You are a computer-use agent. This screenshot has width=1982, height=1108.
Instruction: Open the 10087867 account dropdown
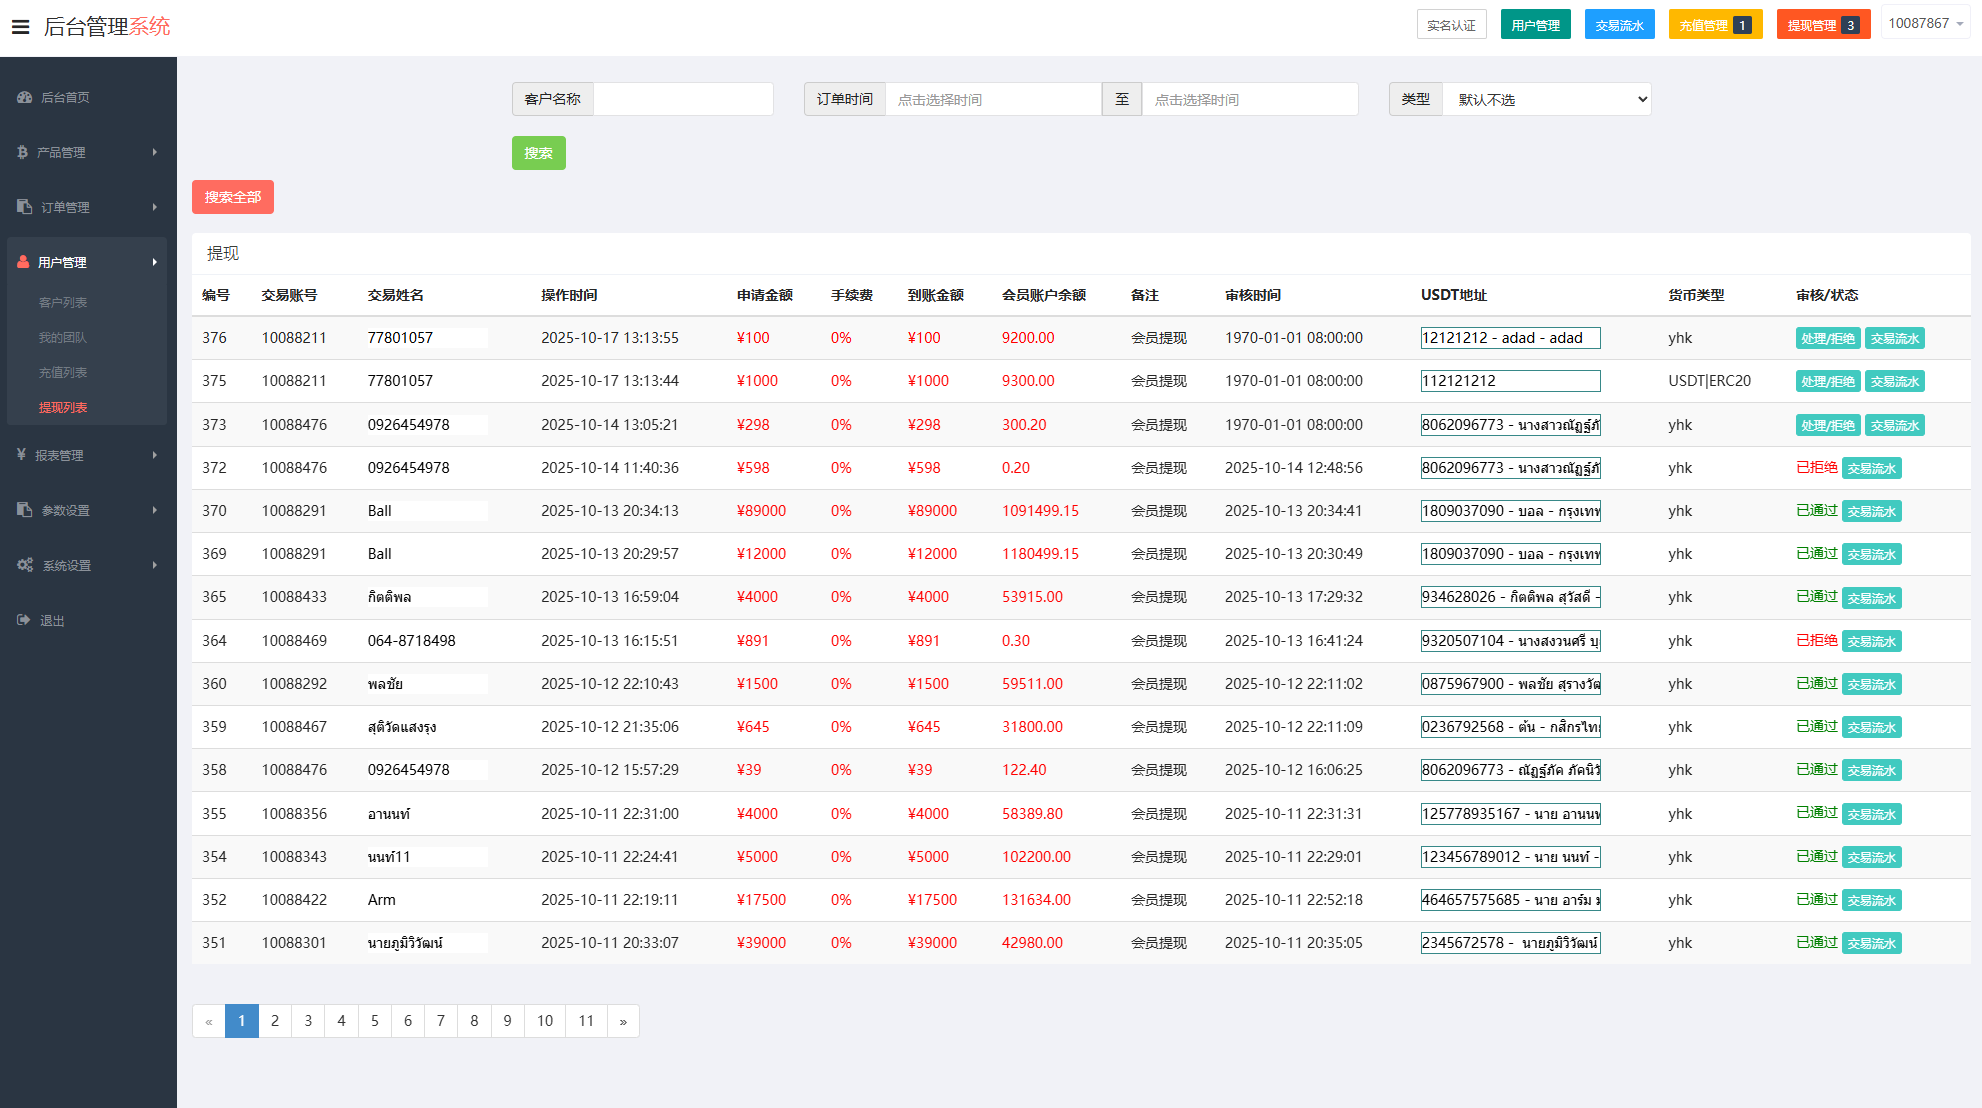click(x=1925, y=23)
